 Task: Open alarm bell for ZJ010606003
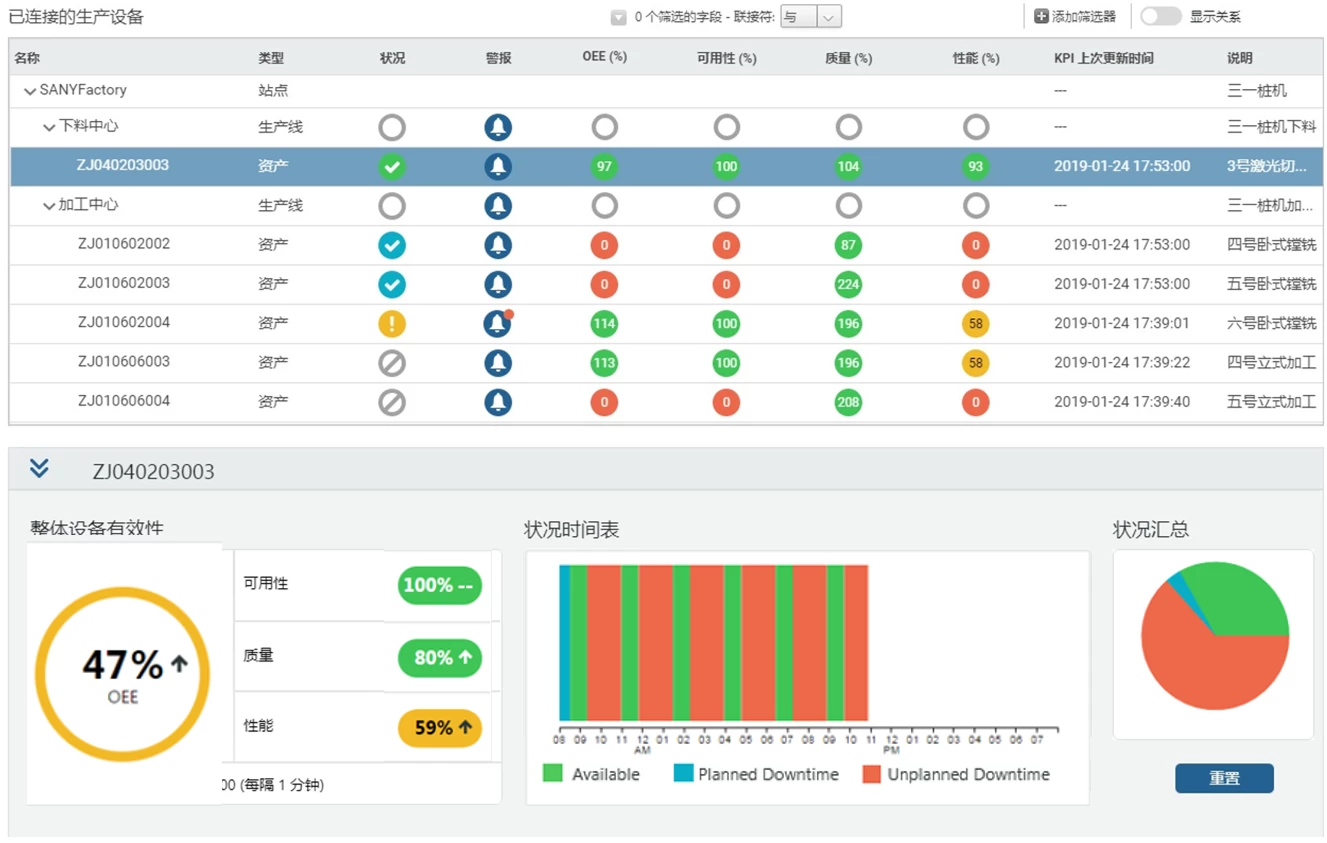[x=498, y=362]
